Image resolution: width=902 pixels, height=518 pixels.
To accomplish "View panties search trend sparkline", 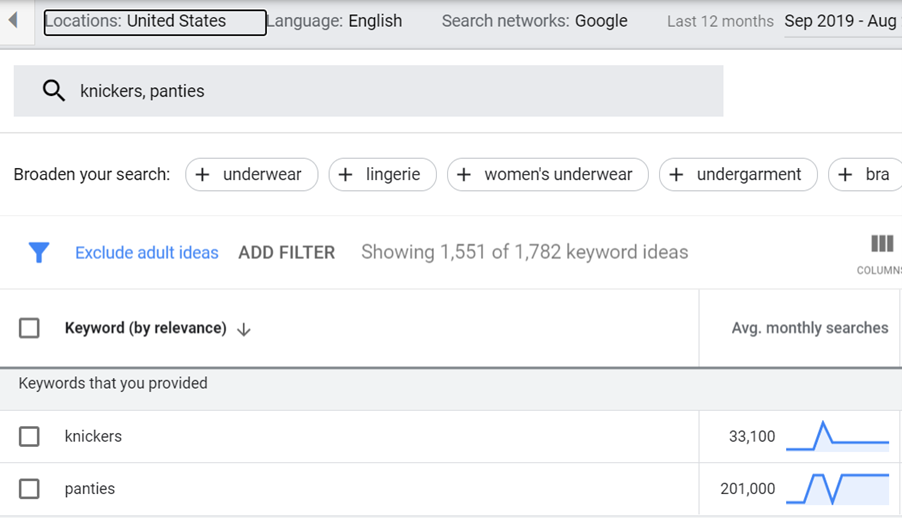I will pyautogui.click(x=838, y=489).
